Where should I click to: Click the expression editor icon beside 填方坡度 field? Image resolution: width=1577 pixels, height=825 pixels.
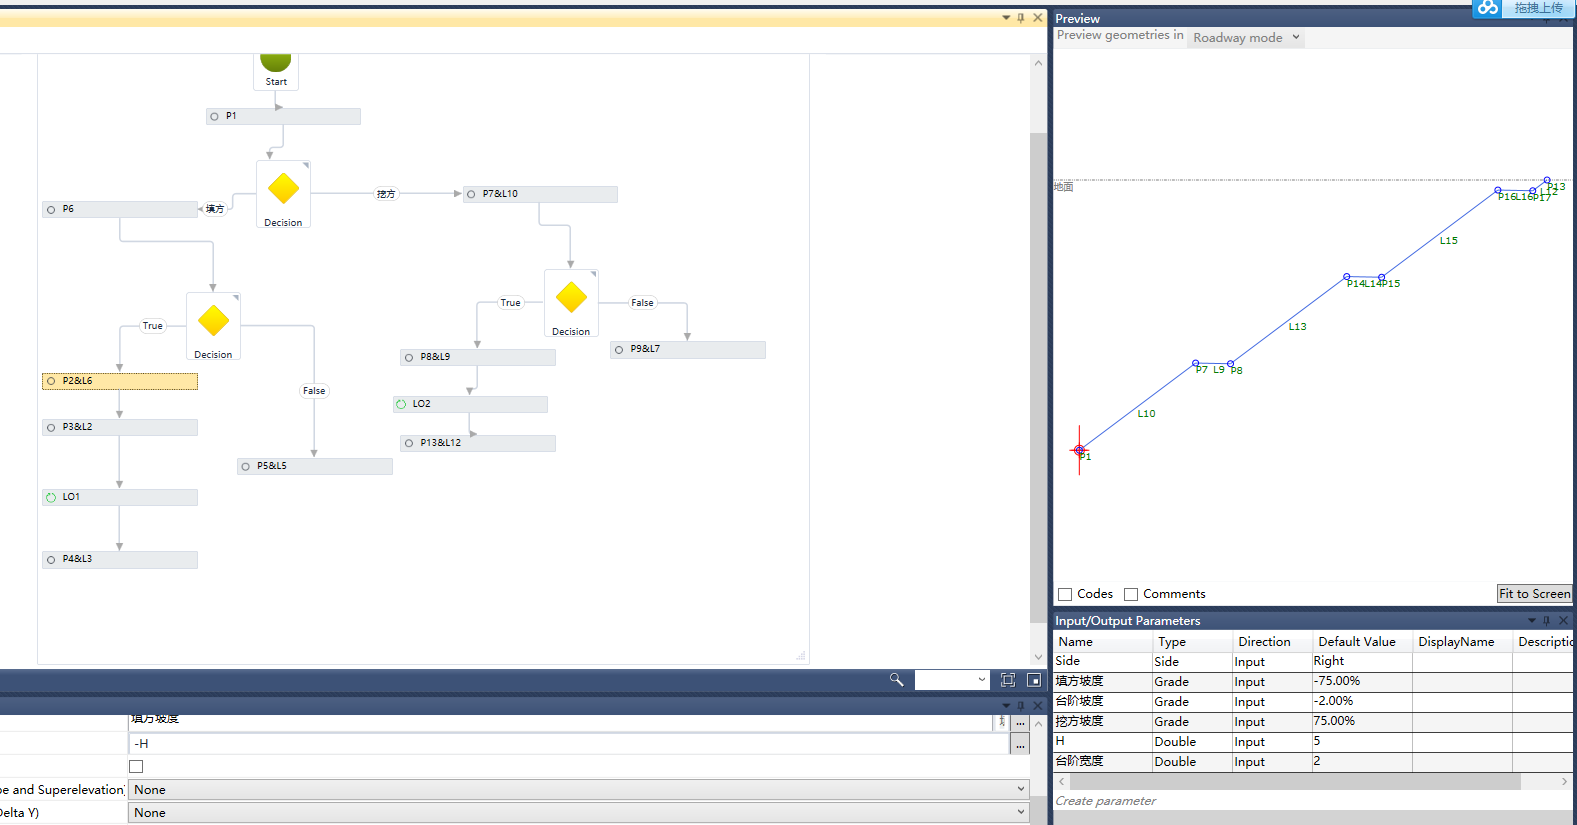pos(1002,721)
